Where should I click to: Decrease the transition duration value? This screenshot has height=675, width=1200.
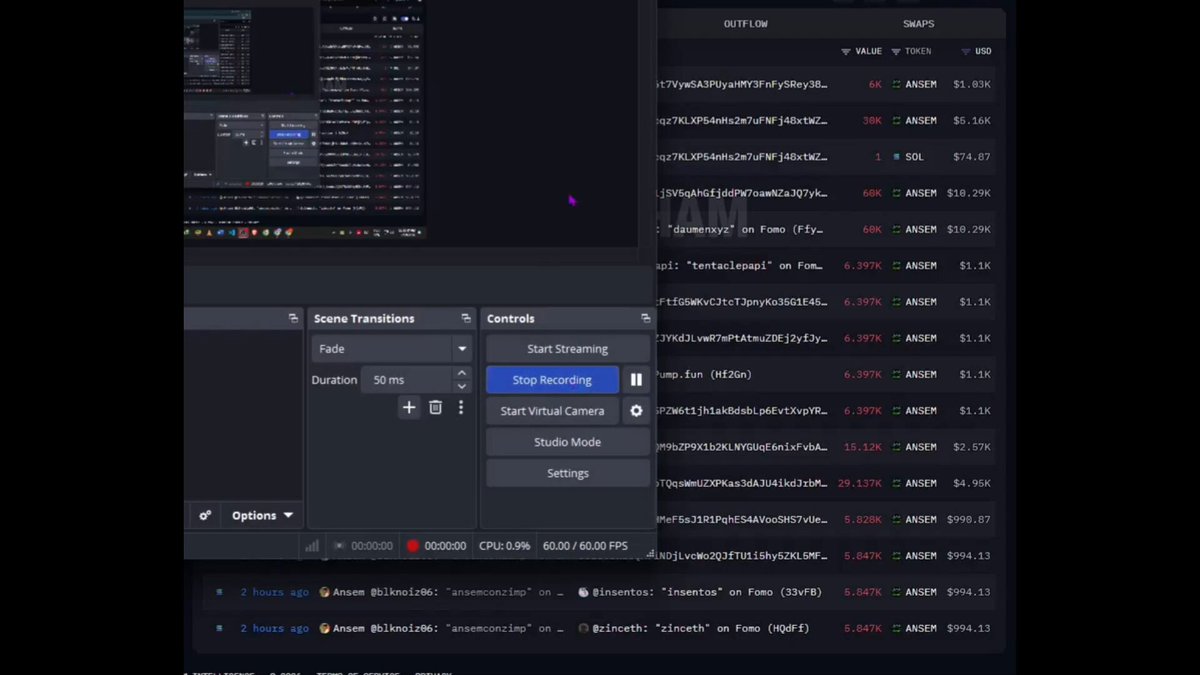point(462,386)
